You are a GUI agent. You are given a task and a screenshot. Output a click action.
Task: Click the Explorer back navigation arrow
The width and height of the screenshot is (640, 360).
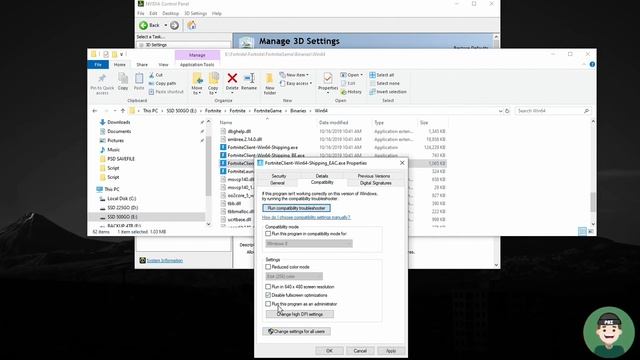(x=95, y=111)
